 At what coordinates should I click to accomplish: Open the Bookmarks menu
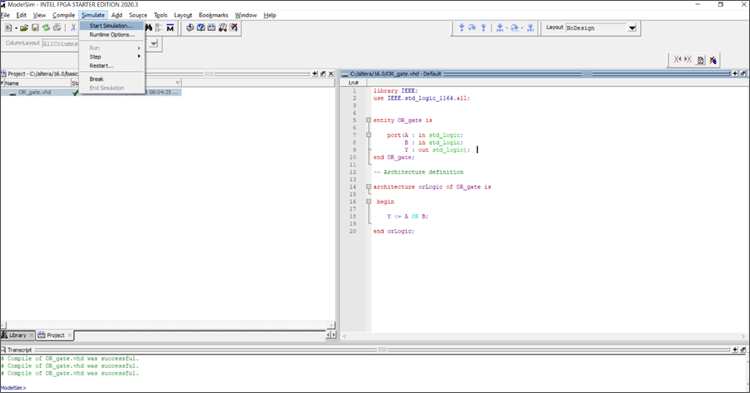pos(213,15)
